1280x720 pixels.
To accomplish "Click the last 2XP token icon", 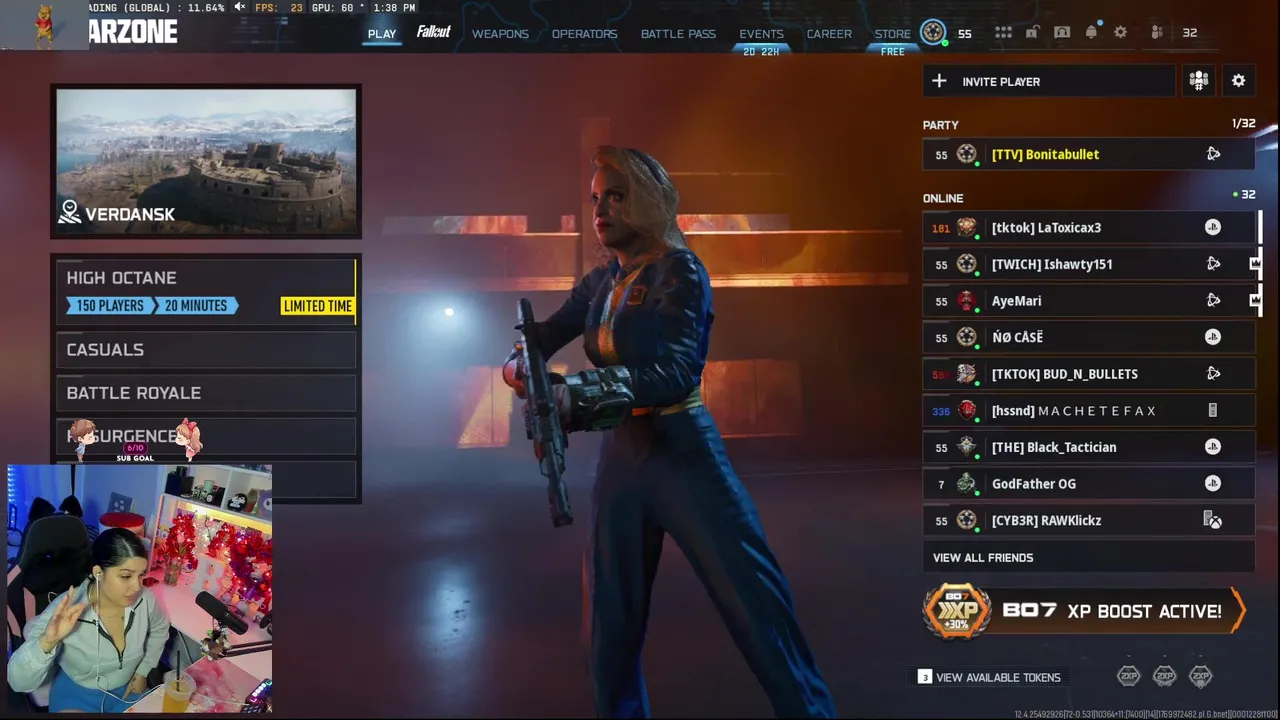I will 1200,676.
